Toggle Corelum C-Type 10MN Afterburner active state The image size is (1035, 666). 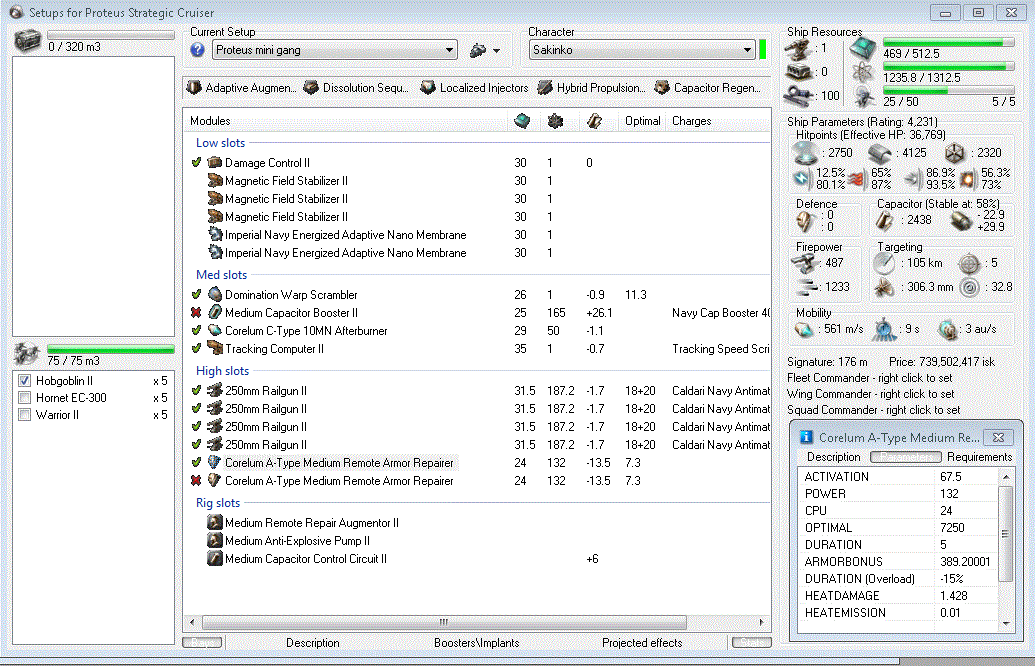(196, 331)
